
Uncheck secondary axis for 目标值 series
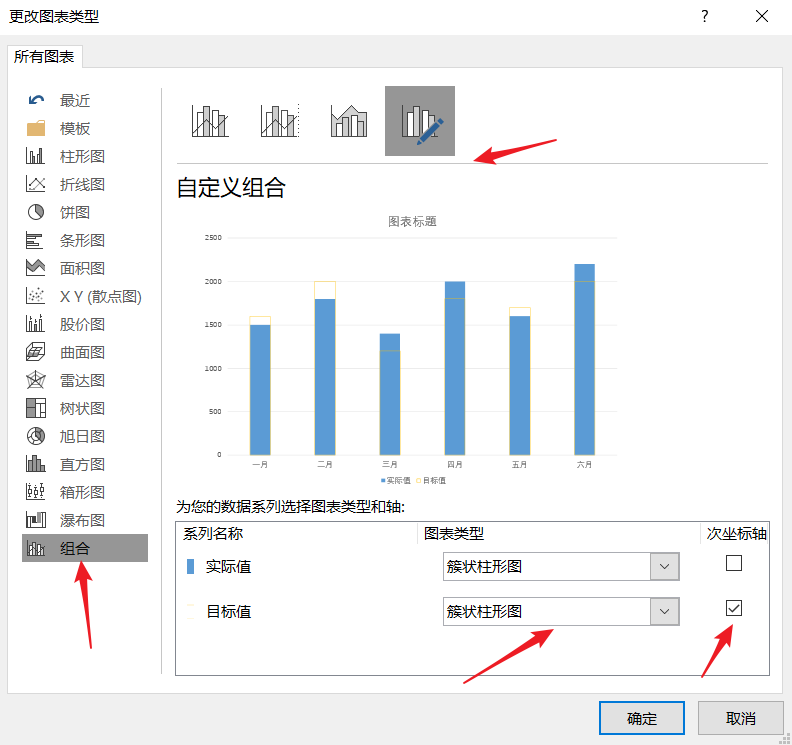734,608
